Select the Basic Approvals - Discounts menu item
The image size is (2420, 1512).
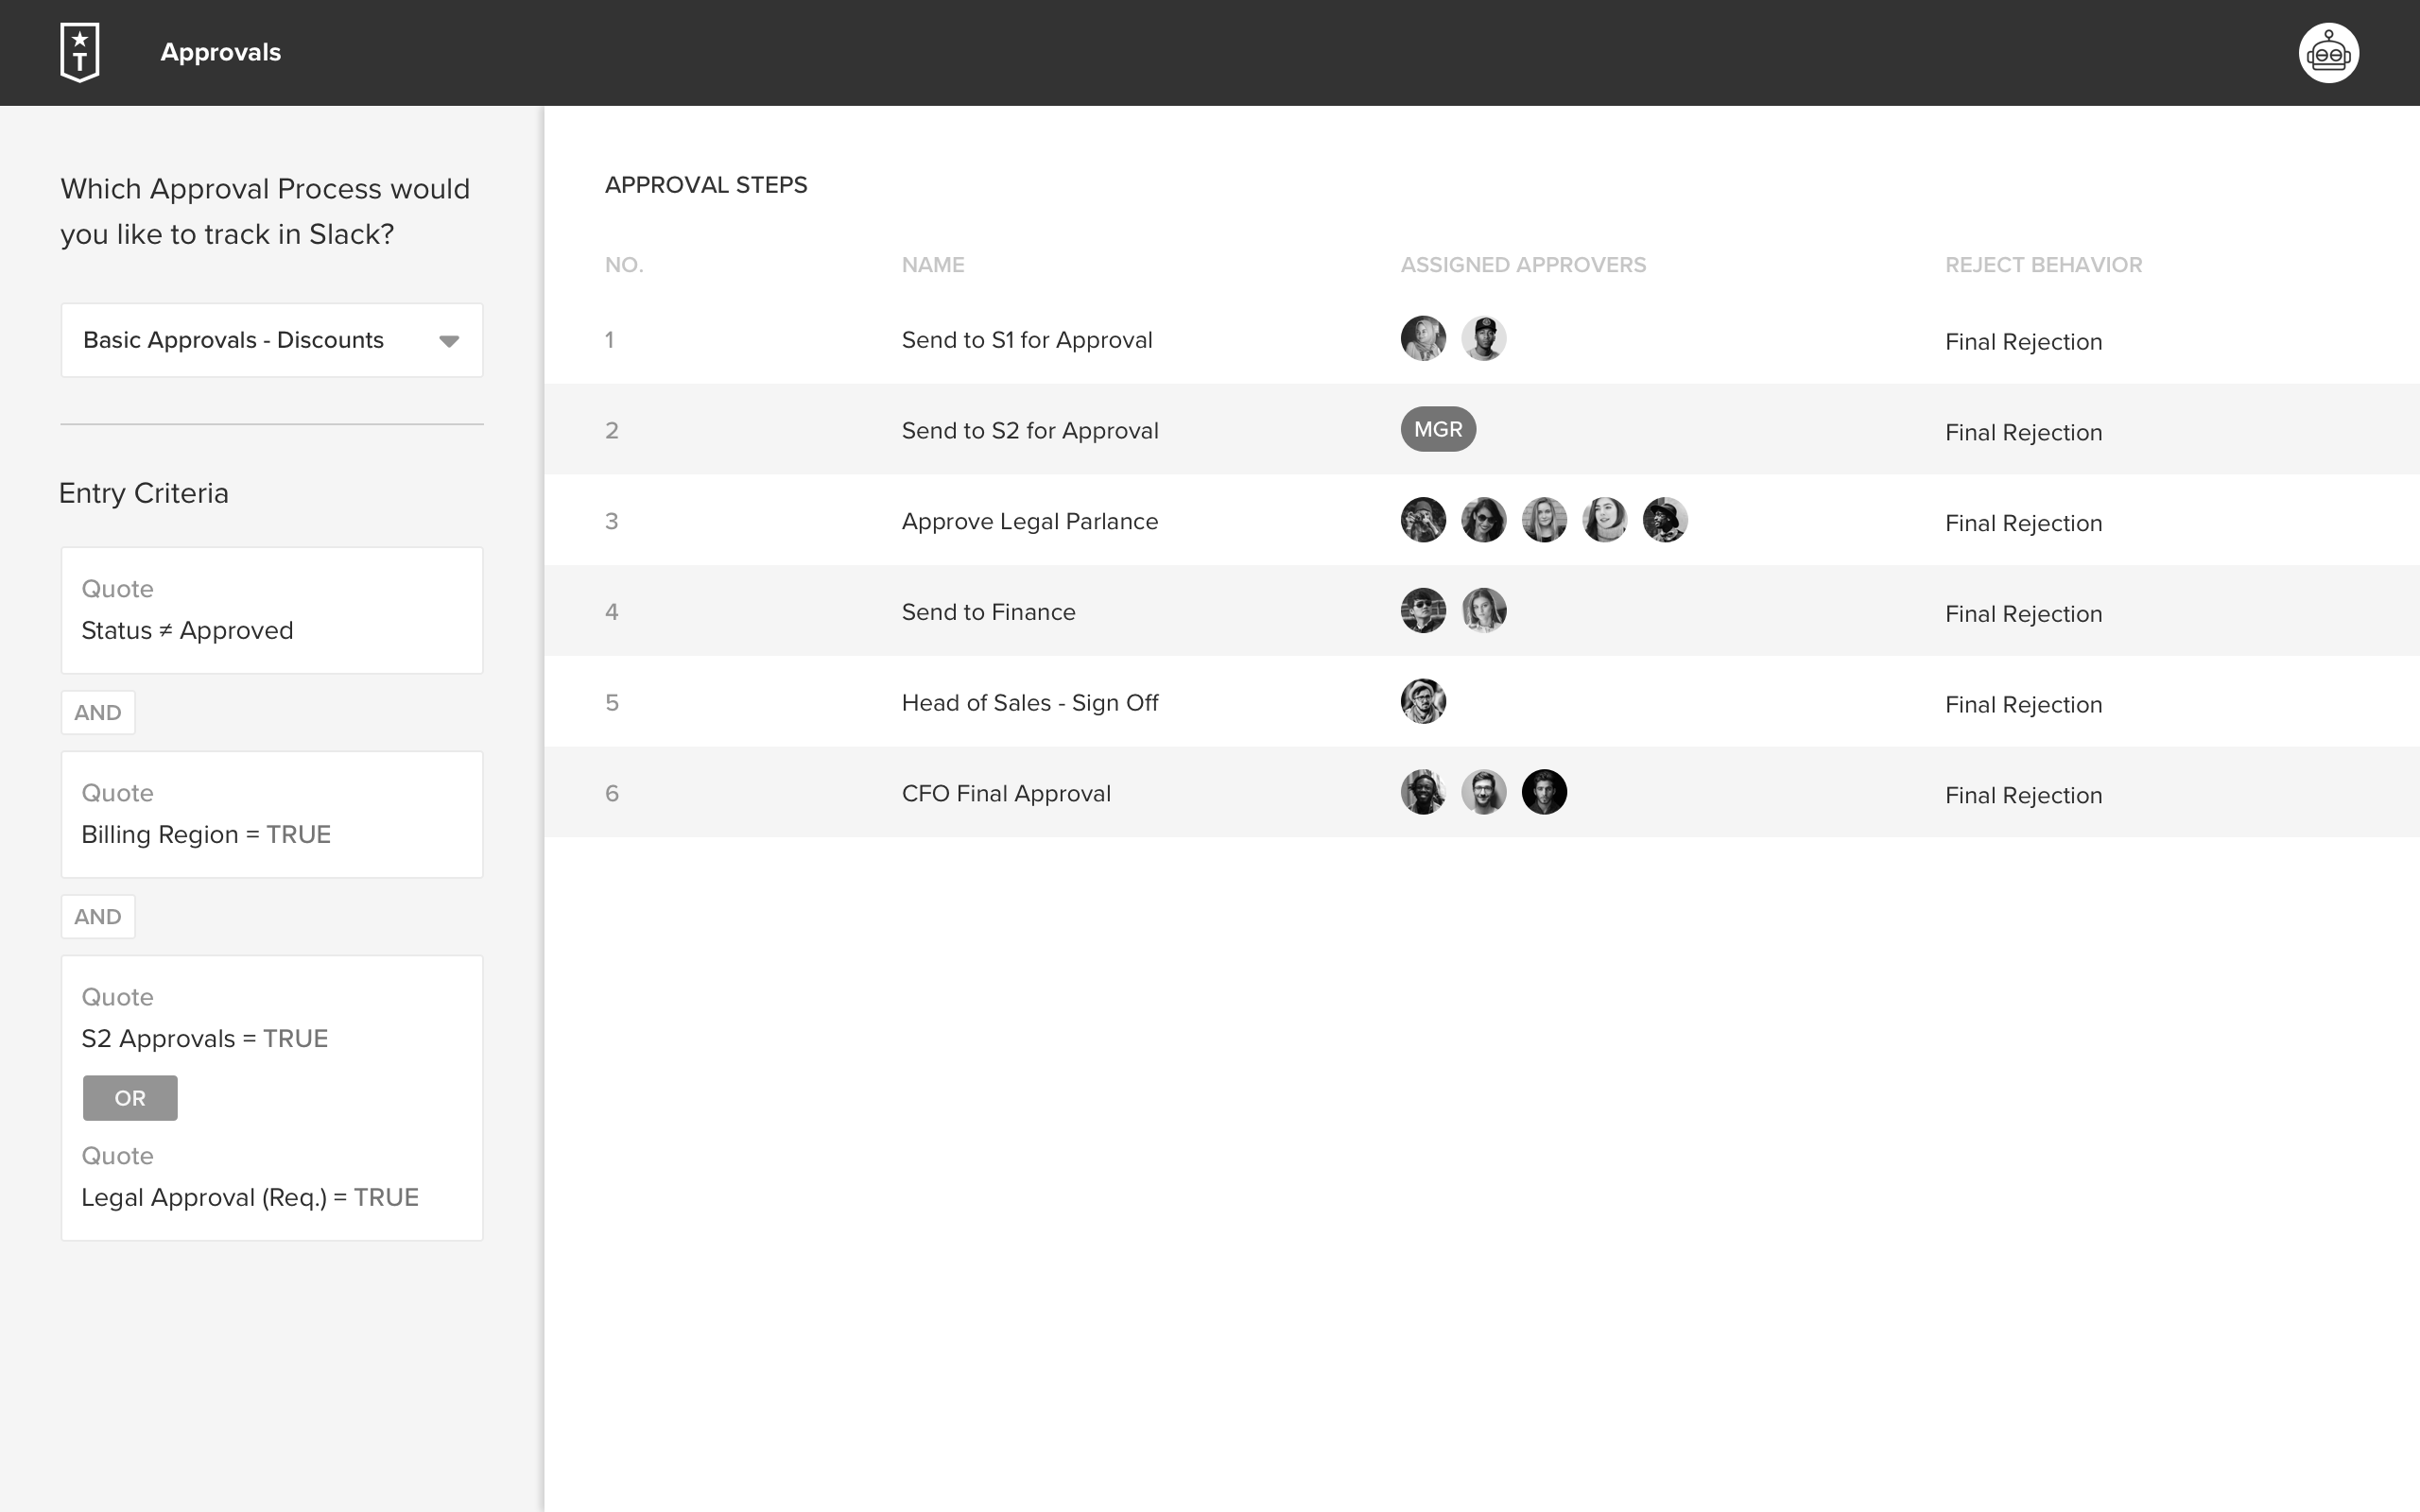[270, 339]
